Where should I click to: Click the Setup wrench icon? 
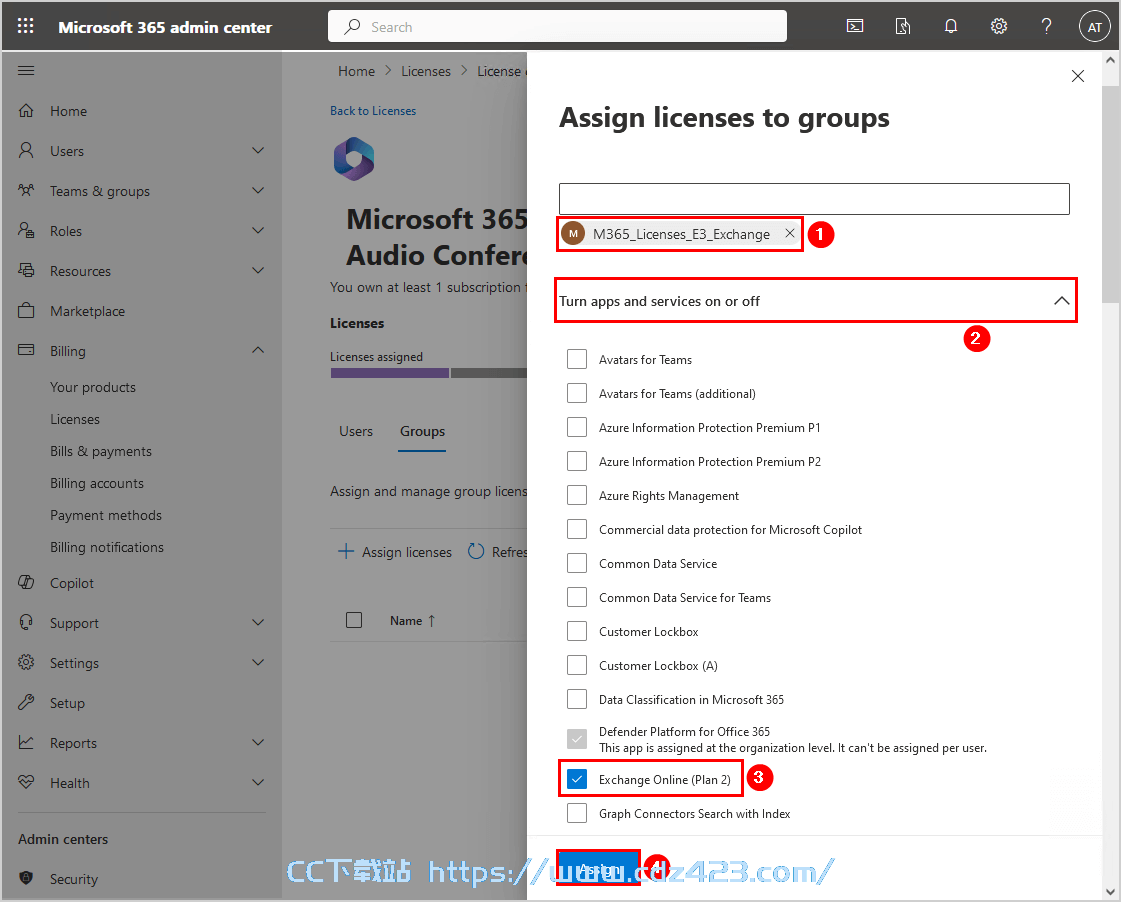pyautogui.click(x=26, y=703)
